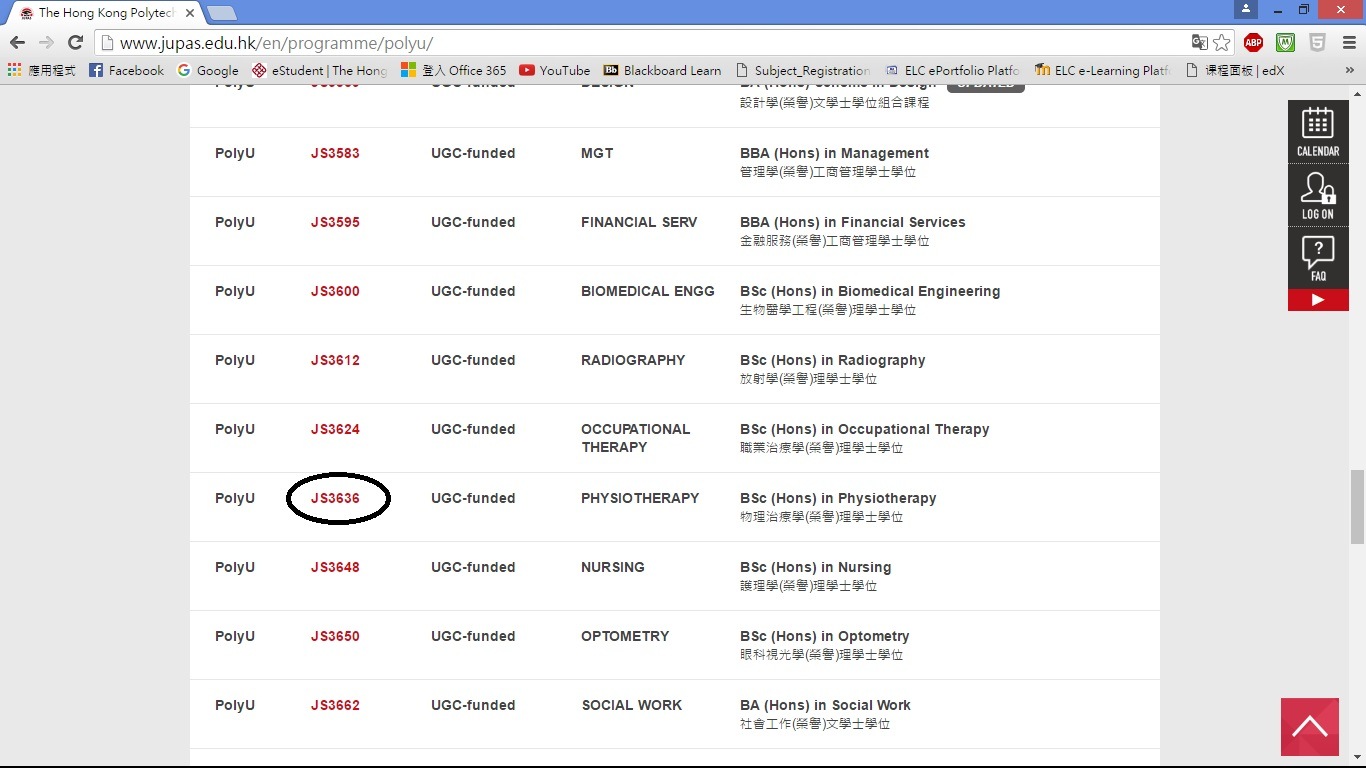Open the Calendar sidebar icon
The height and width of the screenshot is (768, 1366).
1318,132
